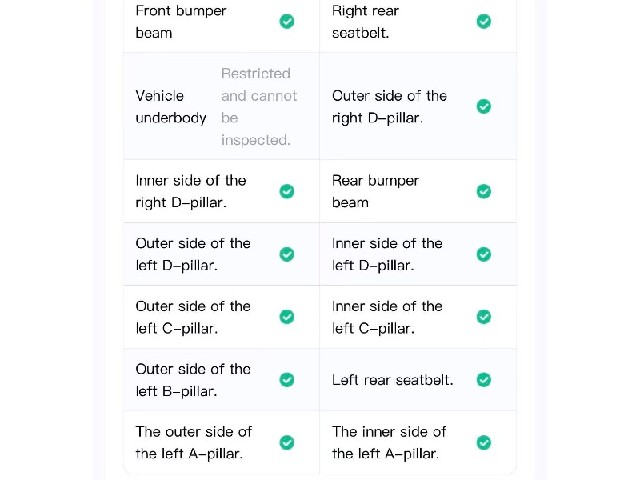
Task: Tap the check icon for Inner side of left D-pillar
Action: [484, 254]
